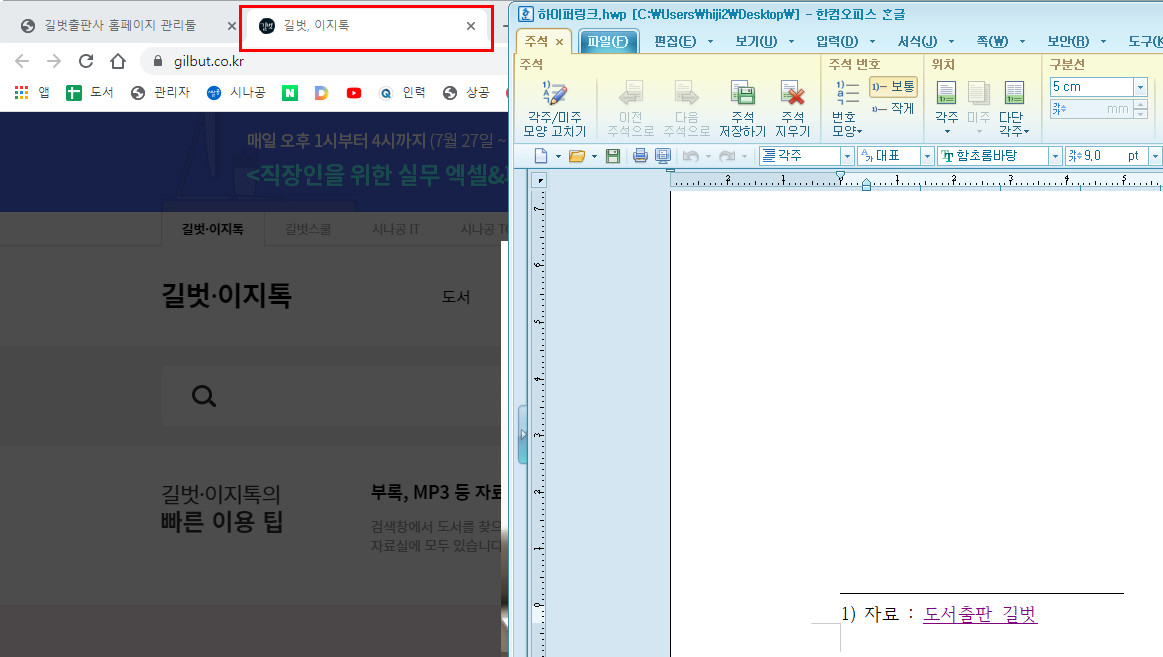Open the 입력(D) menu
This screenshot has width=1163, height=657.
(837, 42)
